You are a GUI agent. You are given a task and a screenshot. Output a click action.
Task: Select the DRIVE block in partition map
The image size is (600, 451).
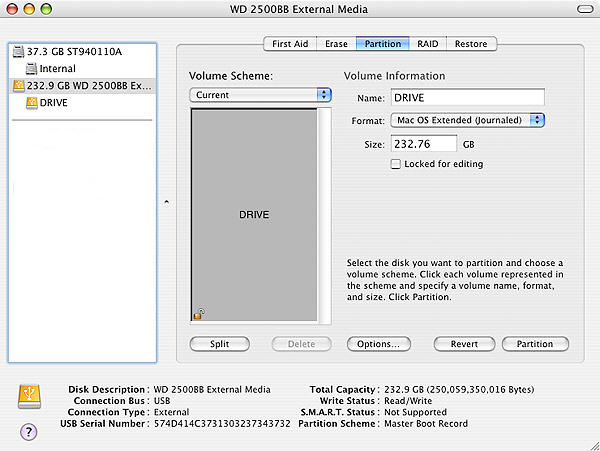254,215
